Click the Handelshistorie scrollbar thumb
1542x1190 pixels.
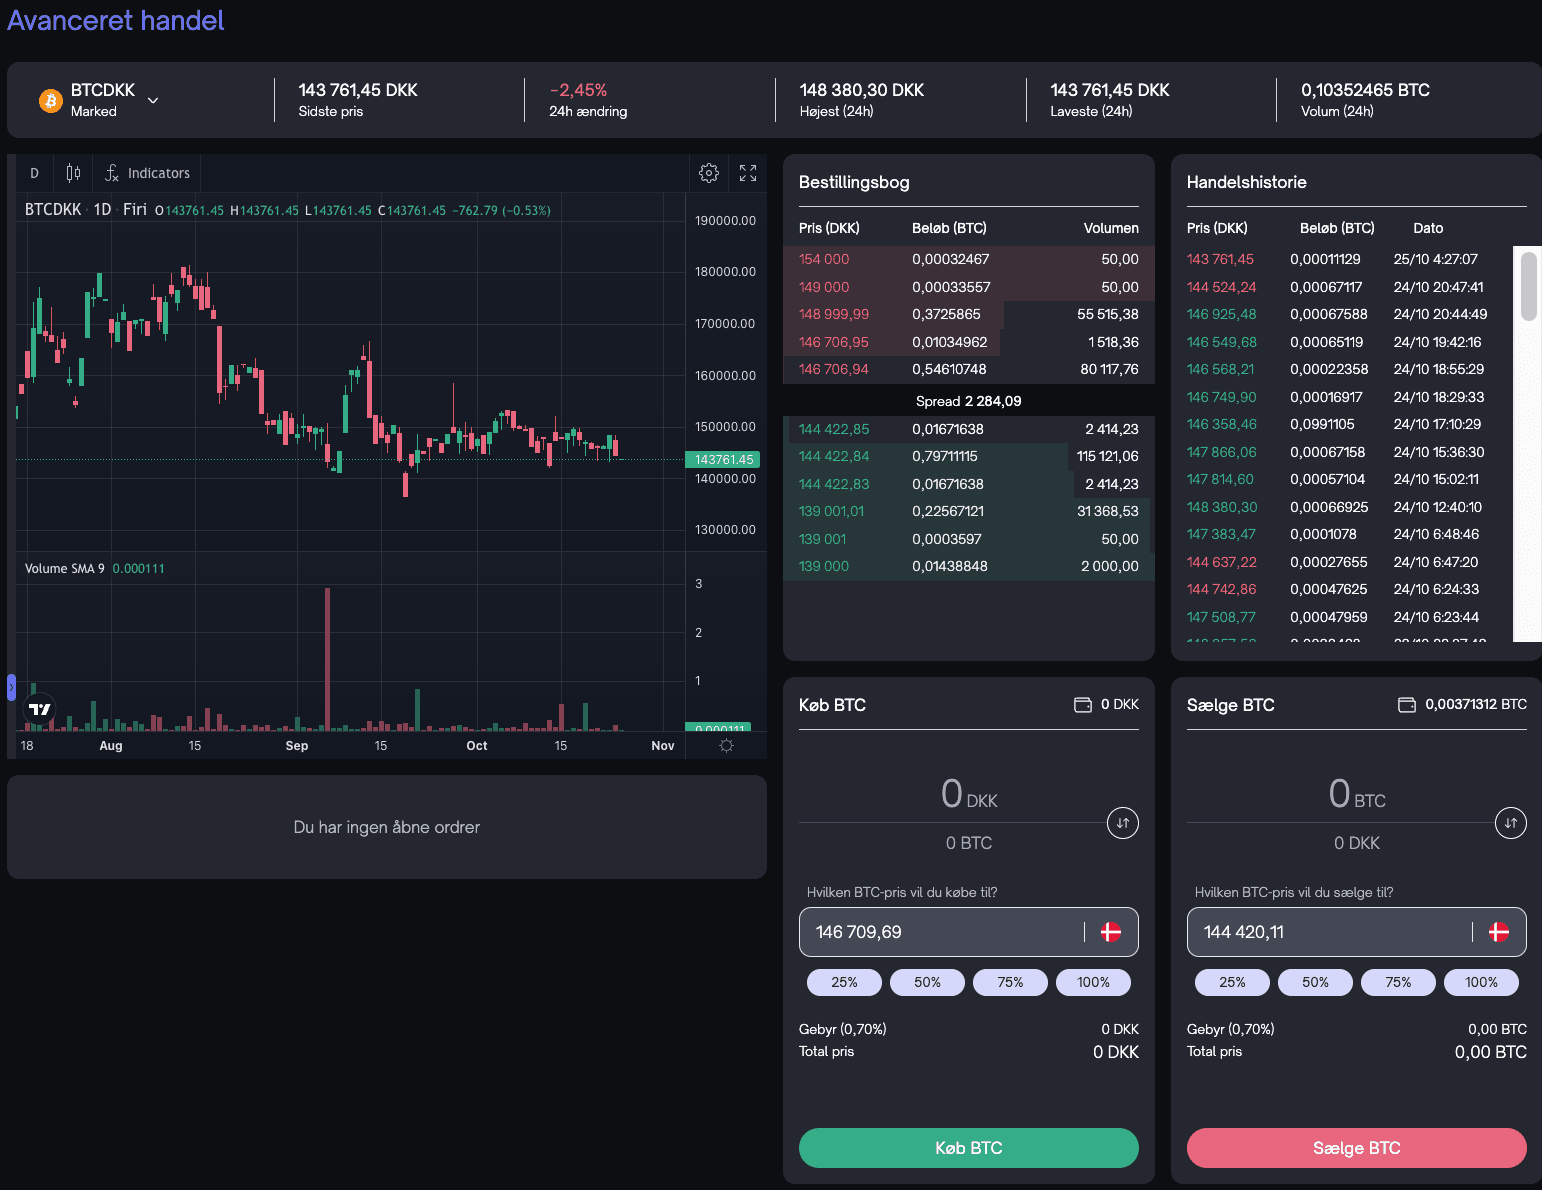[1528, 287]
